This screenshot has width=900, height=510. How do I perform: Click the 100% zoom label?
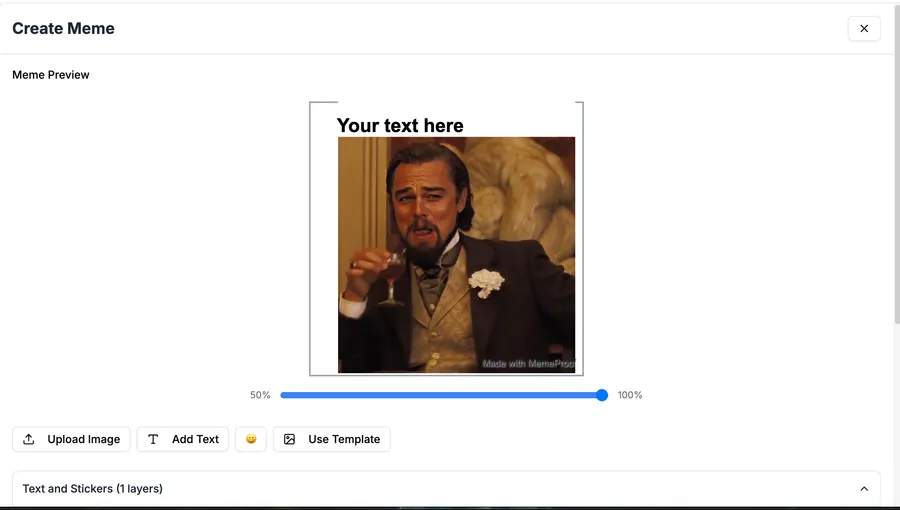click(x=630, y=395)
